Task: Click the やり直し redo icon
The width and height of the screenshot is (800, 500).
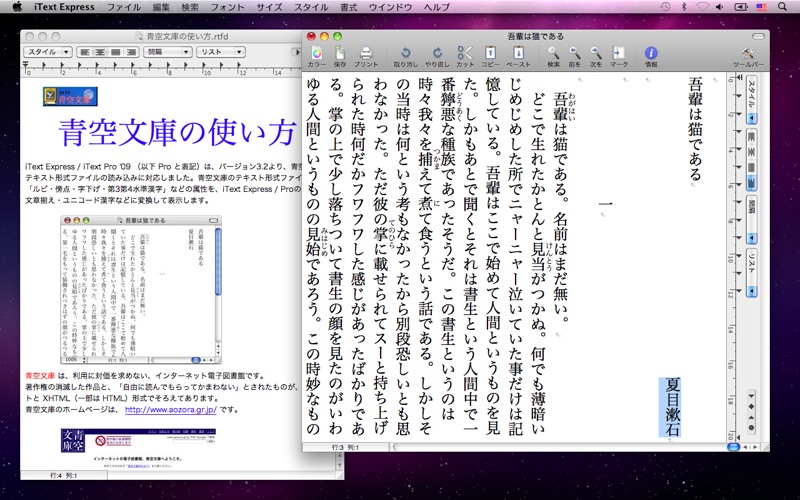Action: [437, 53]
